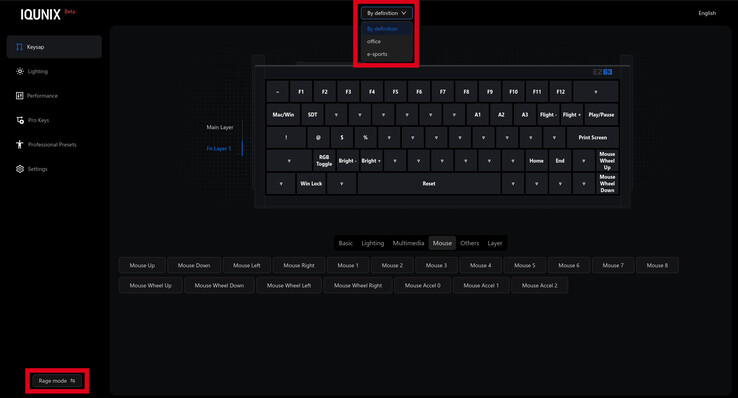
Task: Select the Win Lock key on keyboard
Action: (311, 183)
